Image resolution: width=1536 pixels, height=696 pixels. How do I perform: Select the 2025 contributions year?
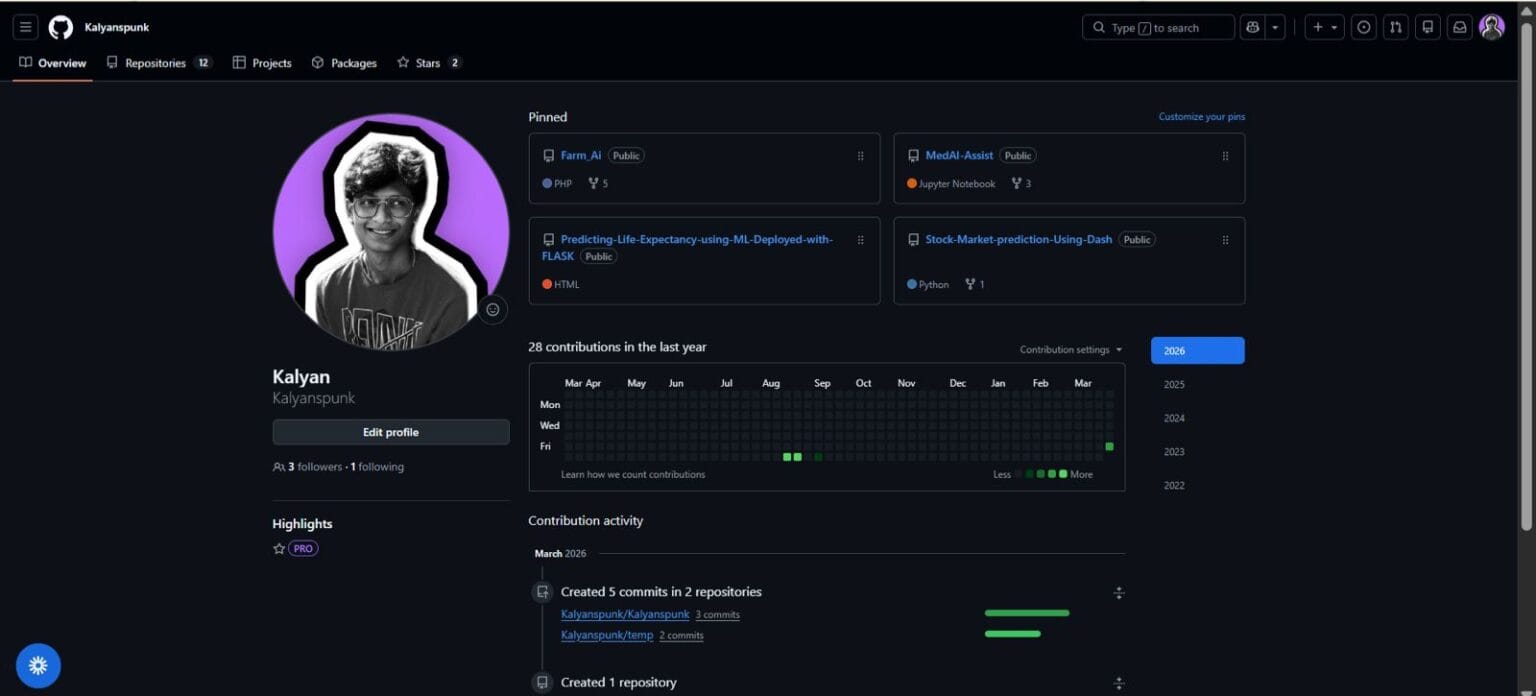[1173, 384]
